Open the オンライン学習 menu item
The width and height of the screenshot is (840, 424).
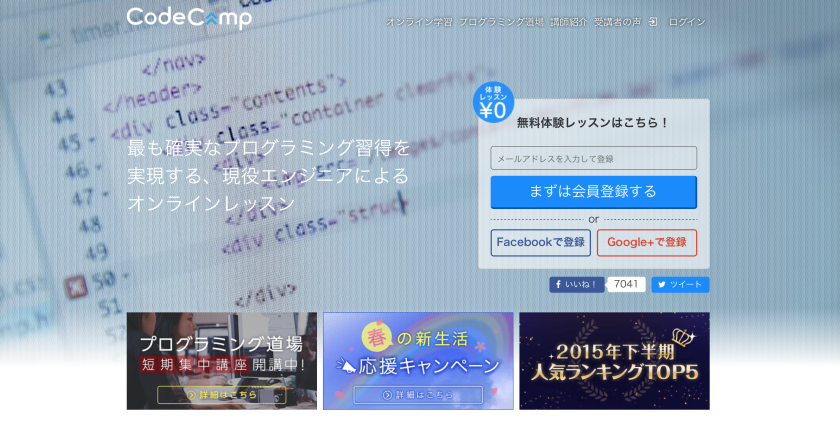pyautogui.click(x=419, y=22)
